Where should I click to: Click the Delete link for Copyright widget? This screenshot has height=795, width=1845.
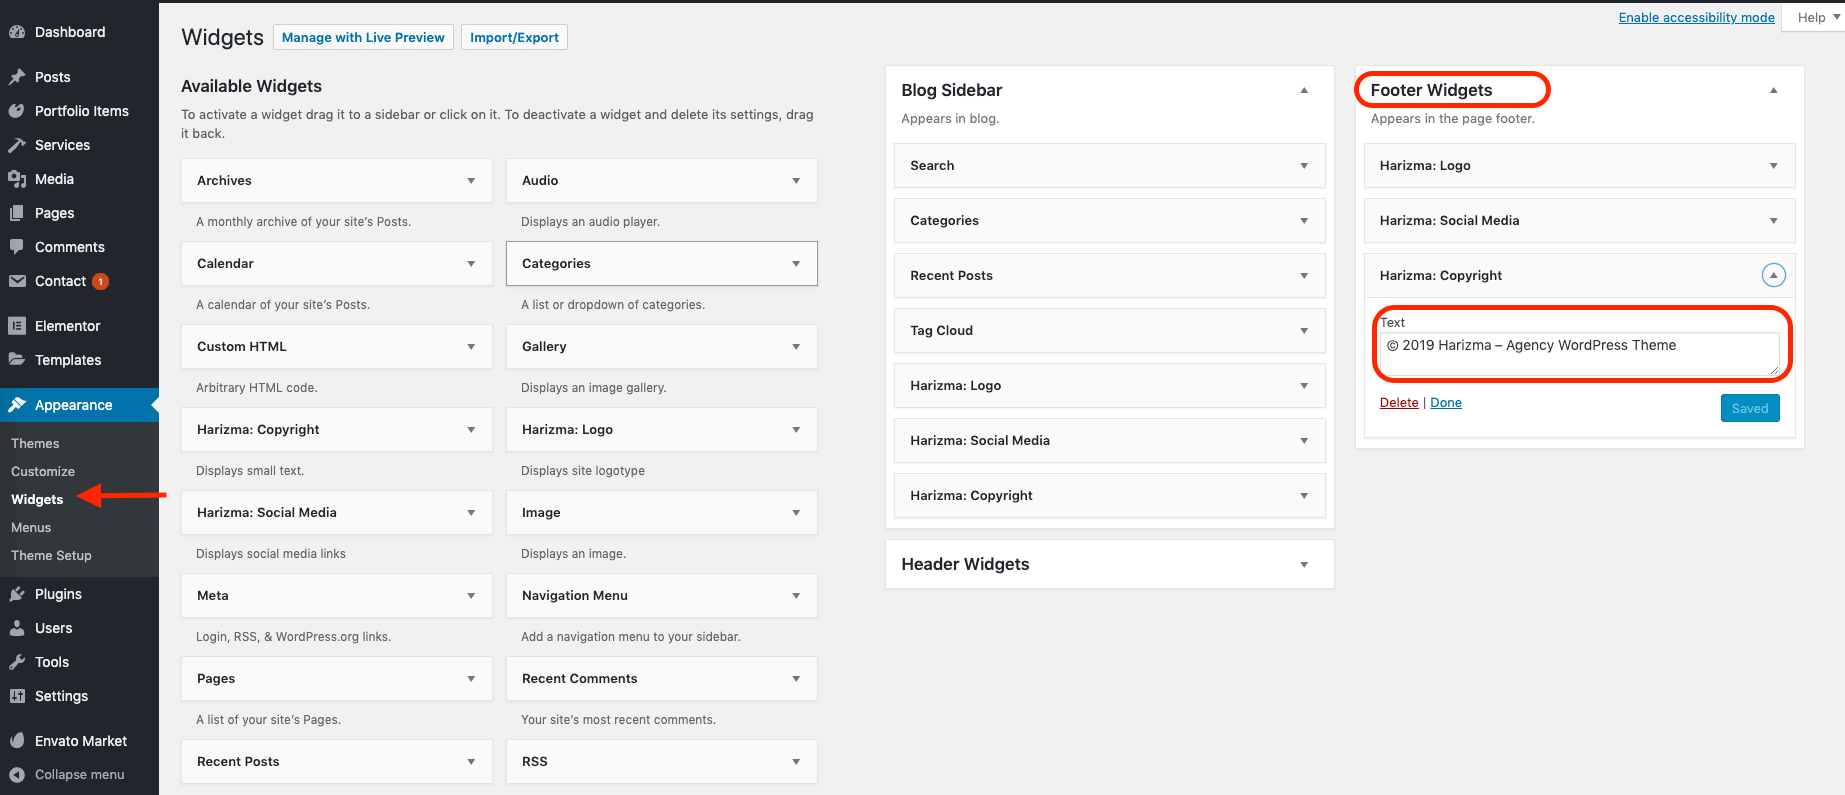coord(1399,403)
